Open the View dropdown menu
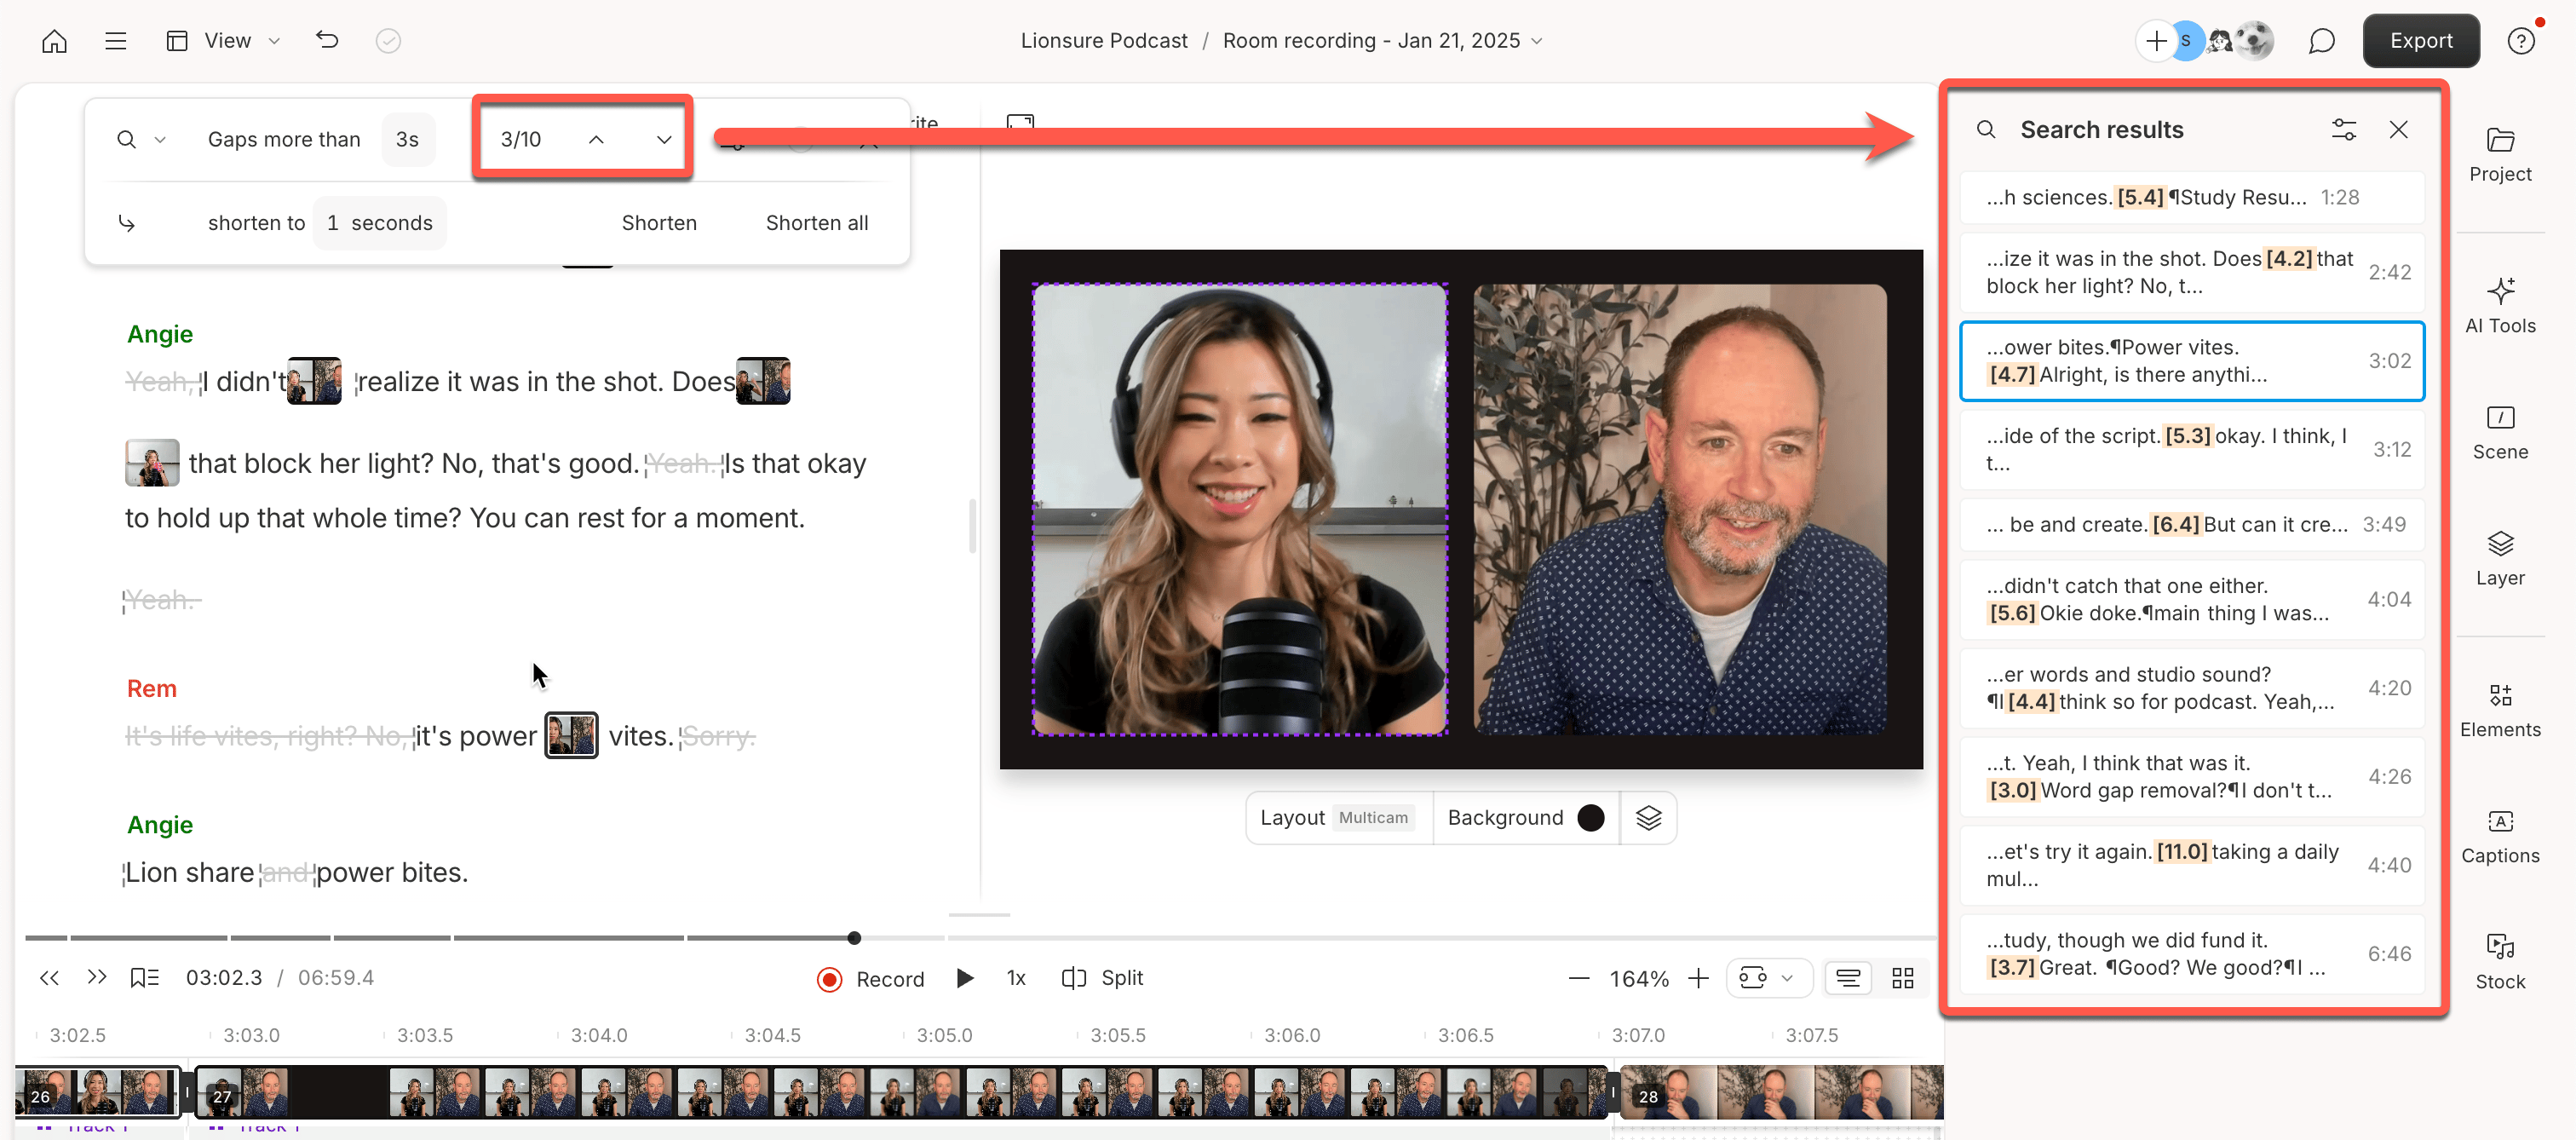The width and height of the screenshot is (2576, 1140). click(223, 41)
